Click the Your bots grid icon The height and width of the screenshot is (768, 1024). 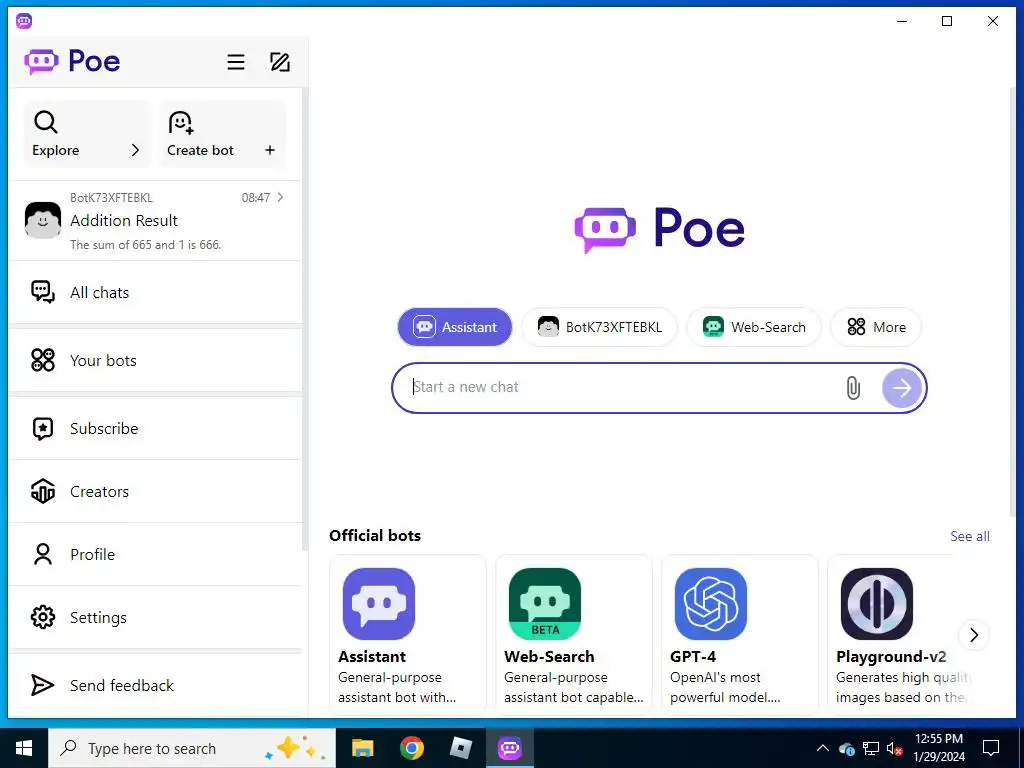click(43, 360)
